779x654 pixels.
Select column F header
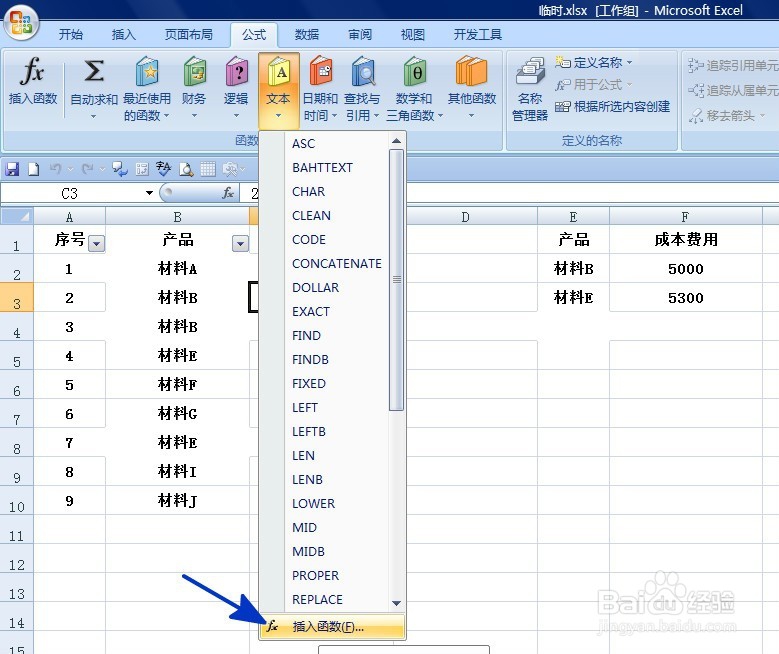click(686, 217)
